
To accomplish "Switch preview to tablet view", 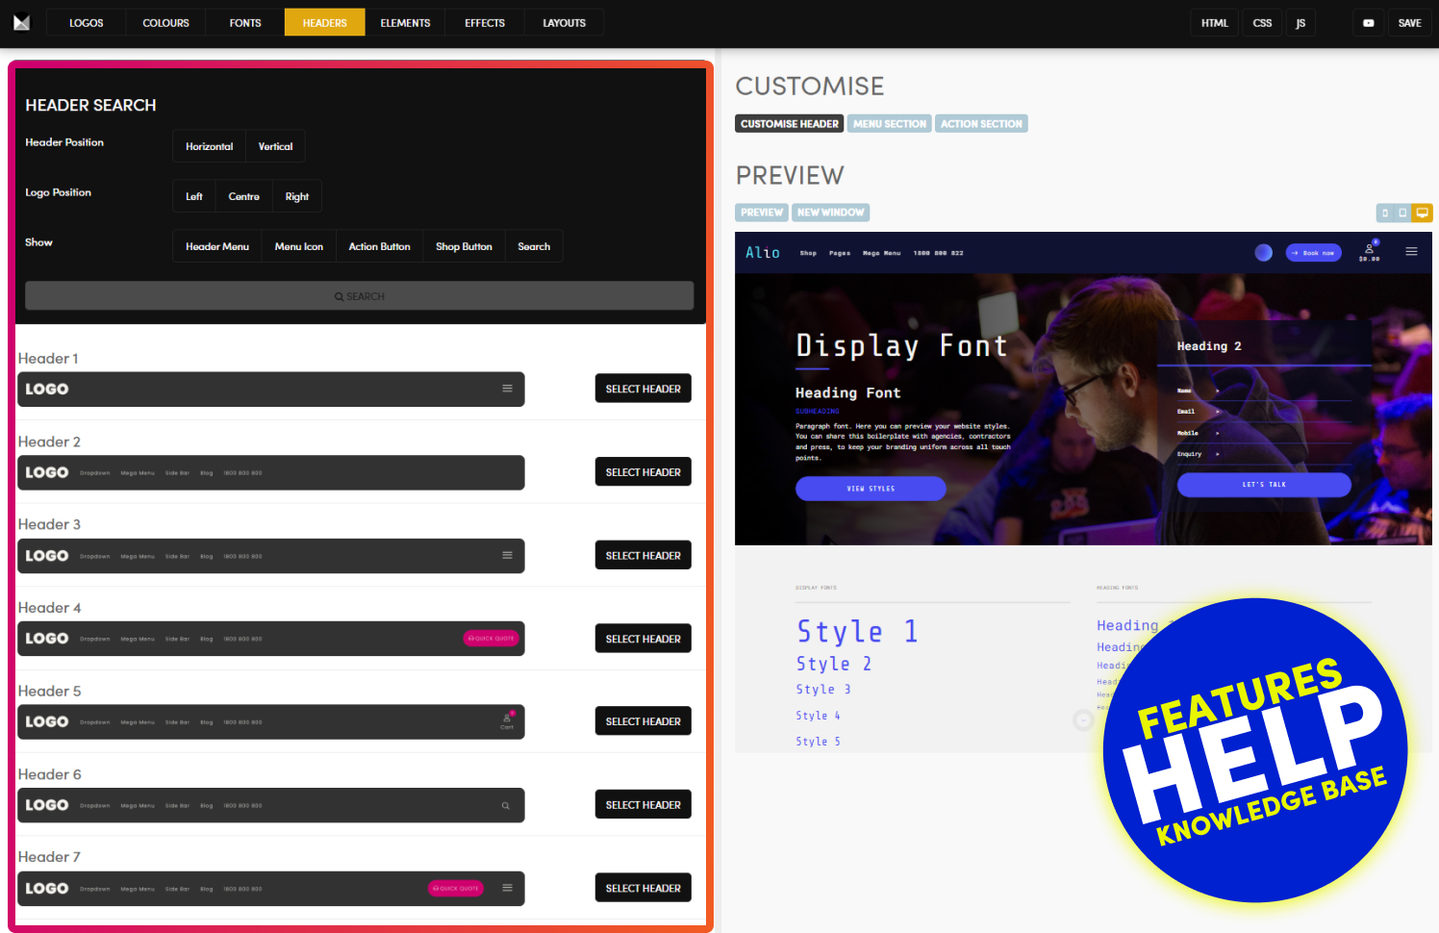I will [1403, 213].
